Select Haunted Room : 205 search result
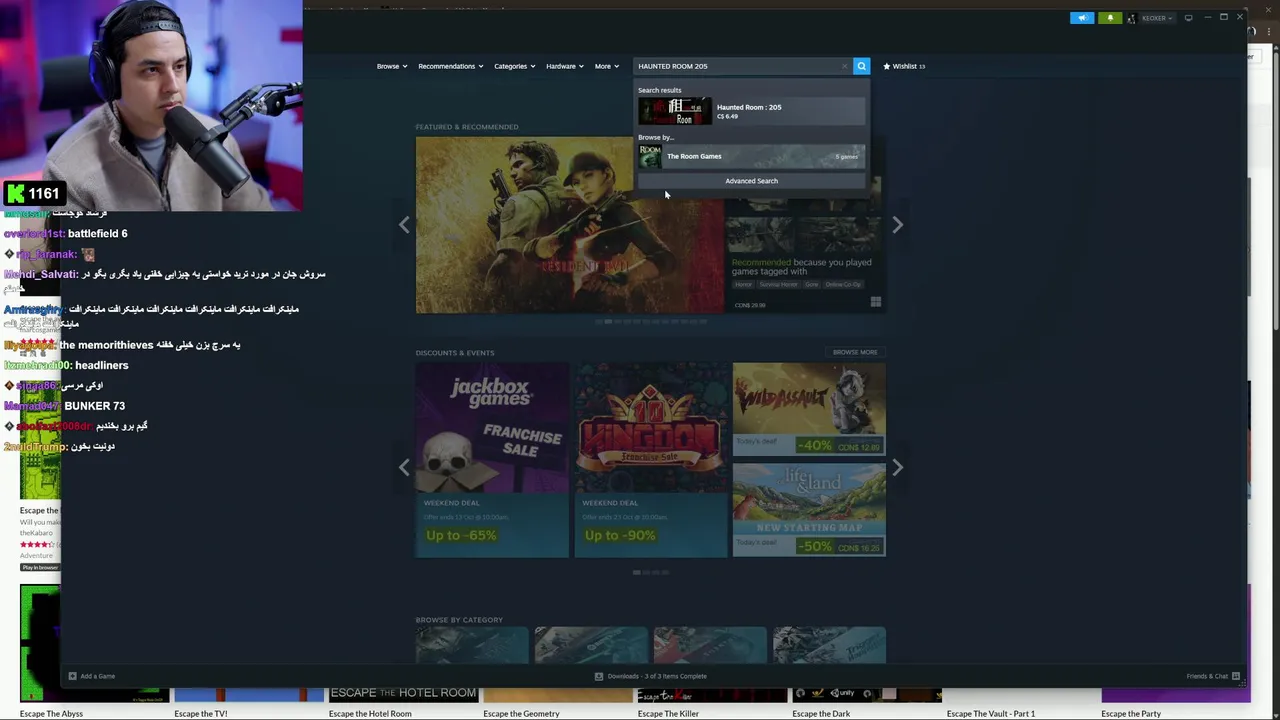The height and width of the screenshot is (720, 1280). pos(752,111)
